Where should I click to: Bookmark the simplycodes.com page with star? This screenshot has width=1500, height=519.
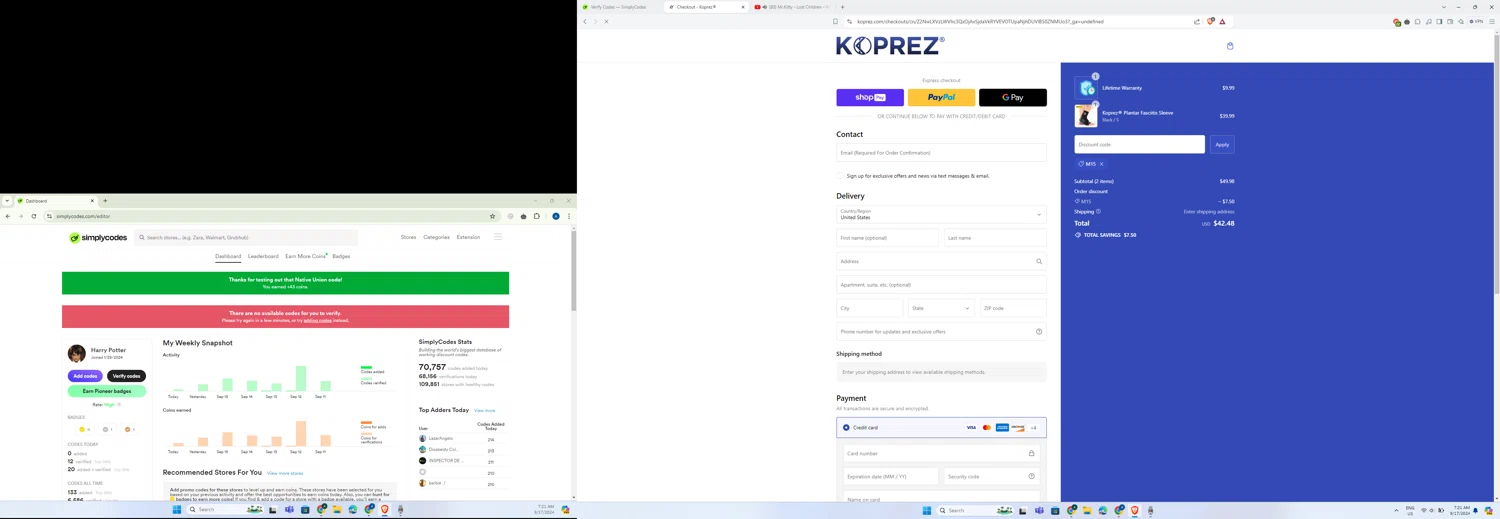[492, 216]
